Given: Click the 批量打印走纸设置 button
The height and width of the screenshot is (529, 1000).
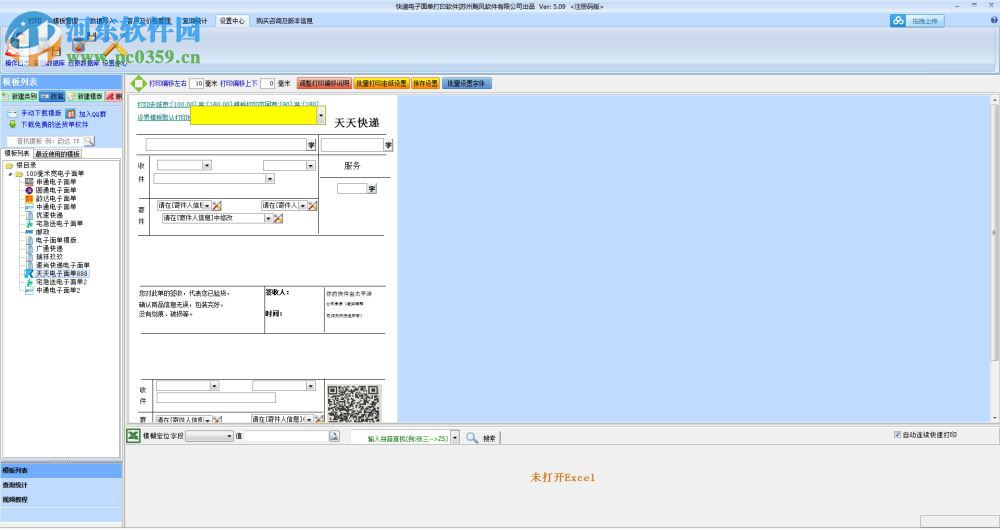Looking at the screenshot, I should click(381, 84).
